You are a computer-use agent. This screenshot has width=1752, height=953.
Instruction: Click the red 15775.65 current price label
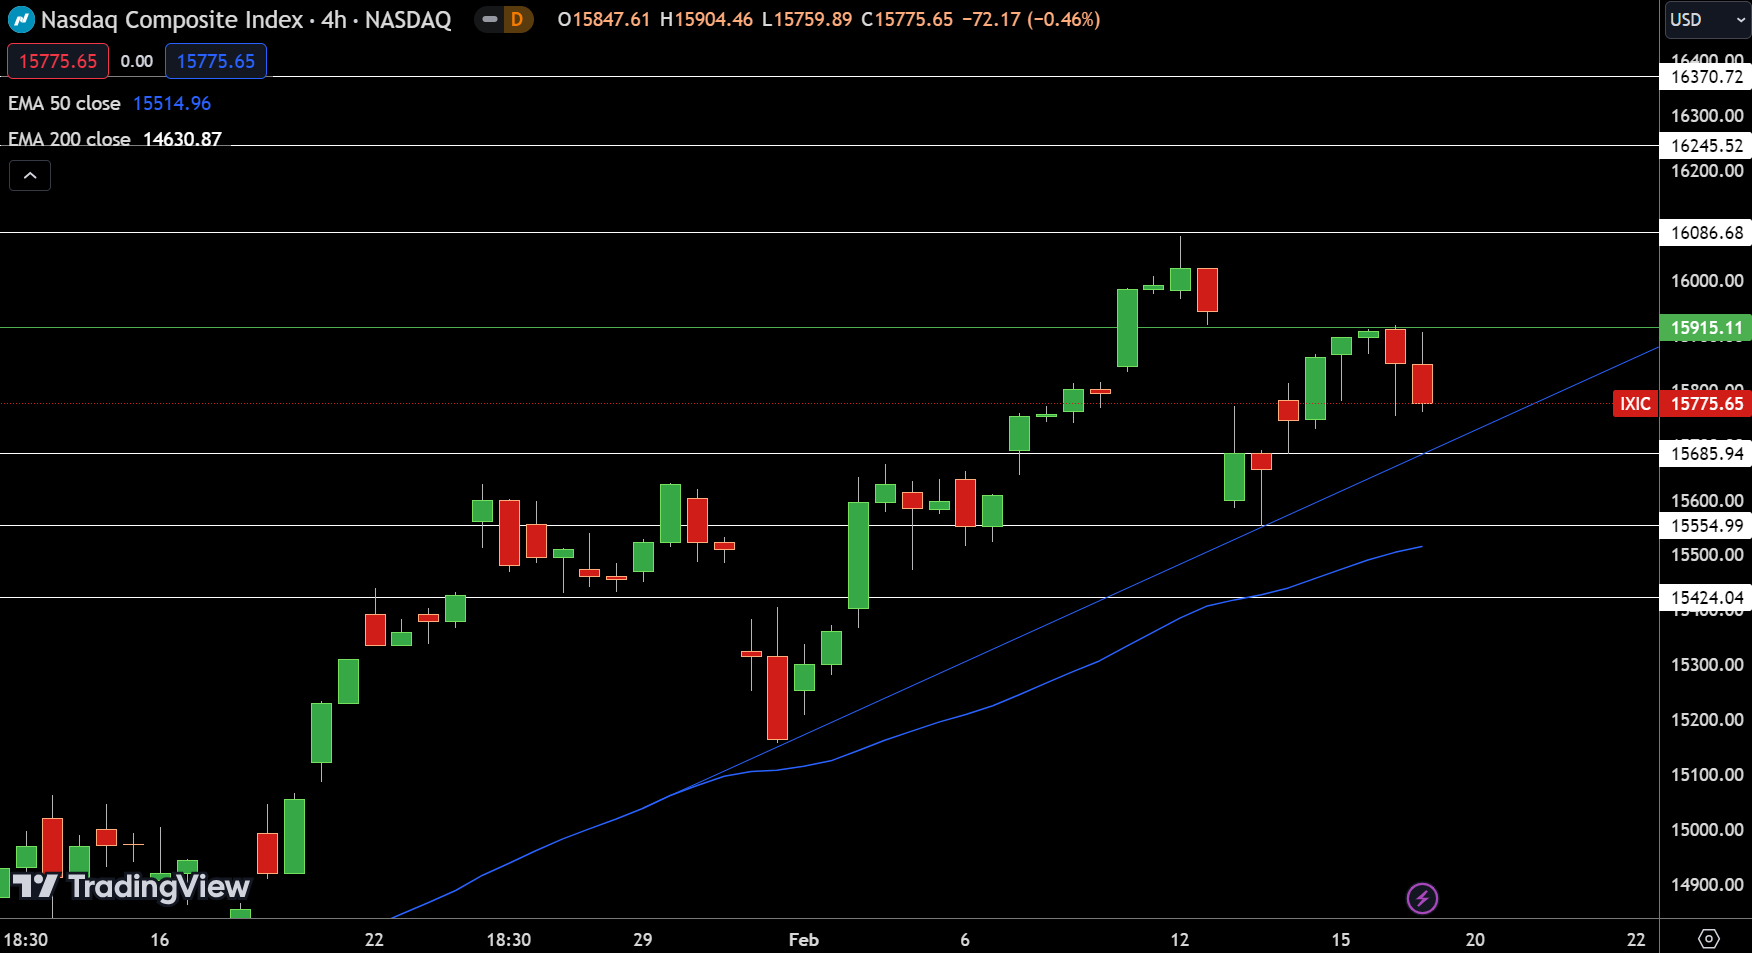pyautogui.click(x=1706, y=404)
